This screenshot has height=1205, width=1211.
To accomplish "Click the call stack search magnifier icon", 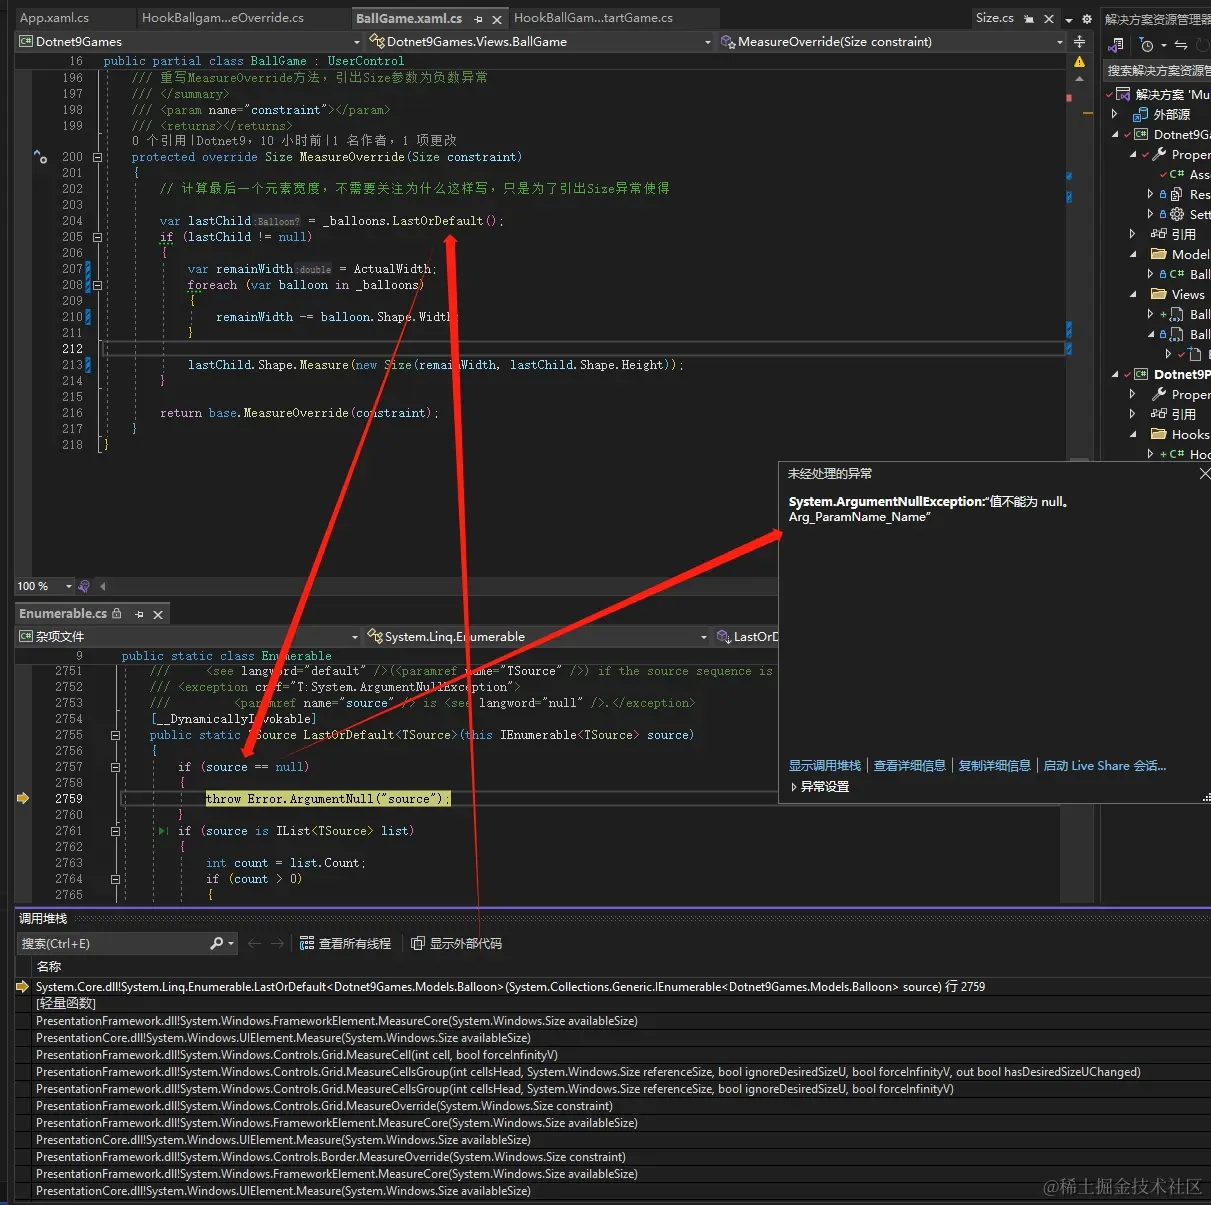I will point(217,944).
